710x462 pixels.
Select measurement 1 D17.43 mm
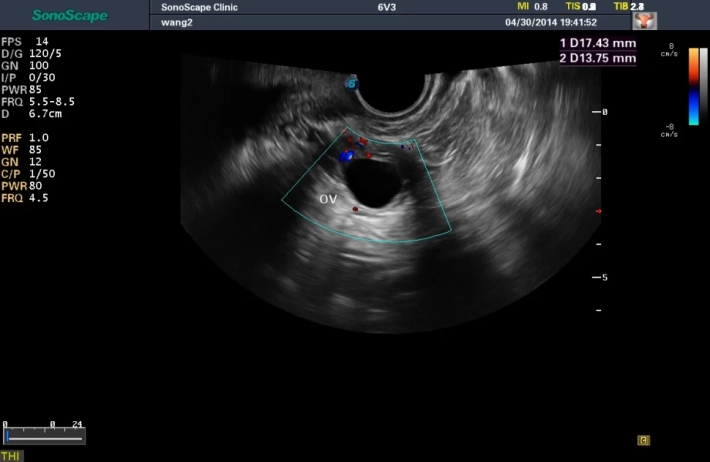point(597,45)
